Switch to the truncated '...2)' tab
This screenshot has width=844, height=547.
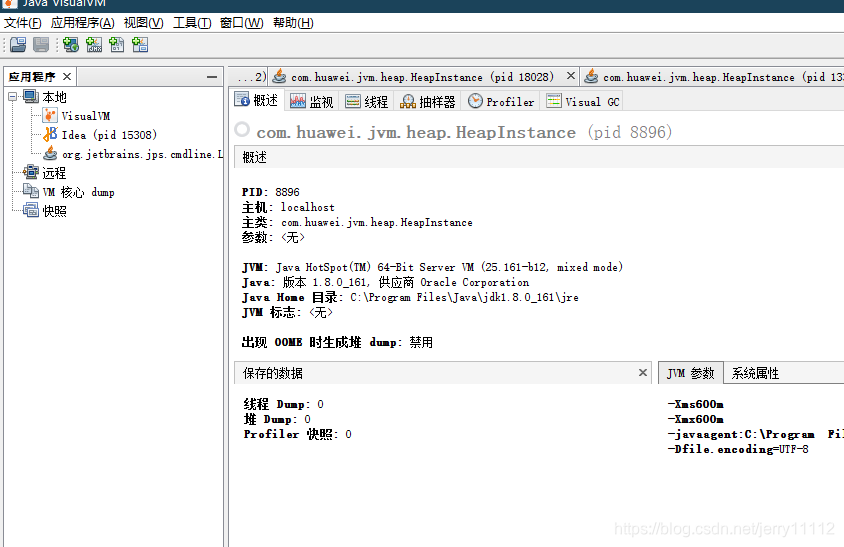tap(250, 77)
